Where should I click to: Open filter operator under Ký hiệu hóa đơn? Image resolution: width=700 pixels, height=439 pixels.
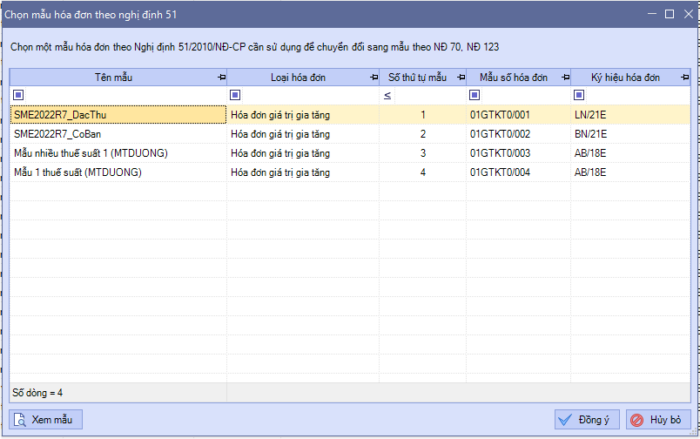point(579,95)
